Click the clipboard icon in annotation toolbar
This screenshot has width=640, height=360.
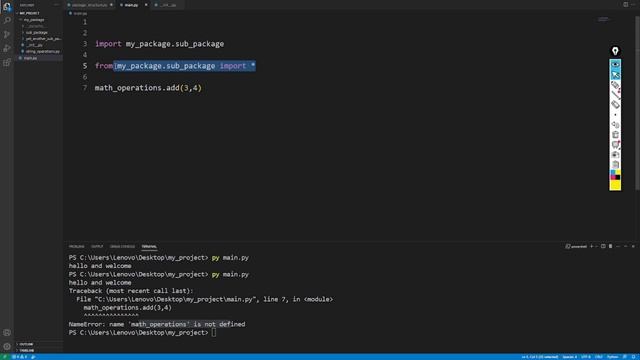click(x=615, y=164)
